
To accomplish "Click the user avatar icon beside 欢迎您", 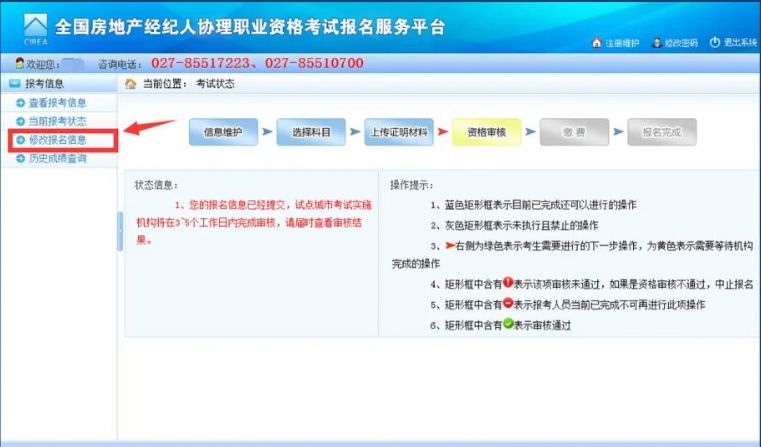I will 20,63.
